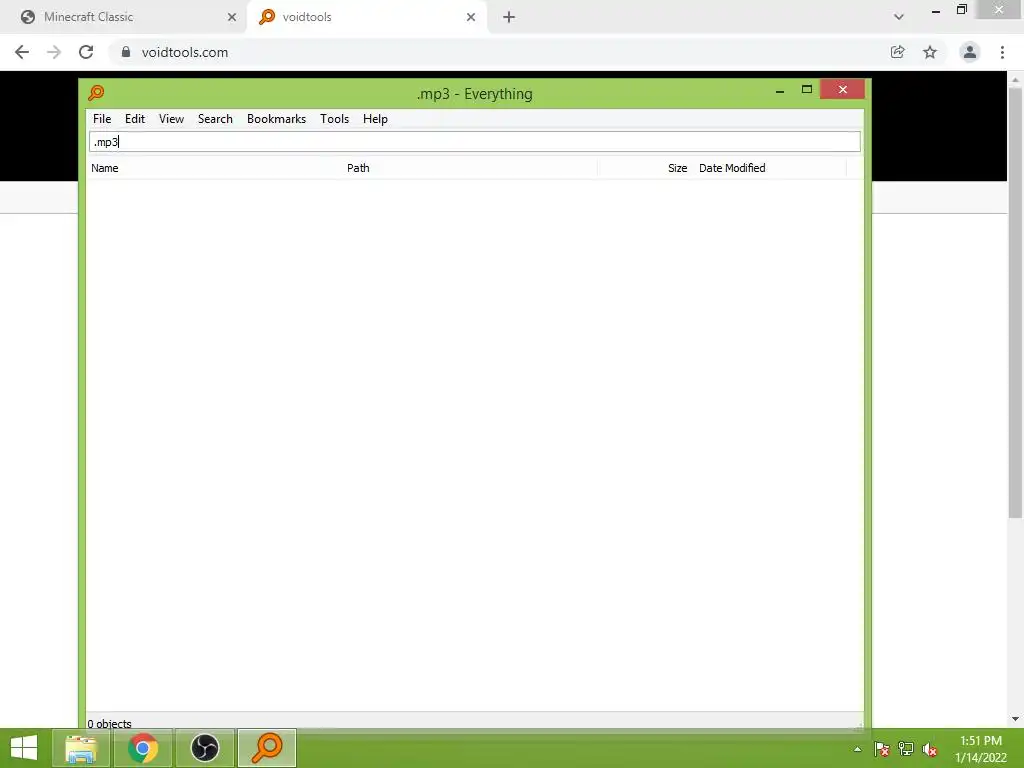The image size is (1024, 768).
Task: Select Everything app in taskbar
Action: click(x=267, y=748)
